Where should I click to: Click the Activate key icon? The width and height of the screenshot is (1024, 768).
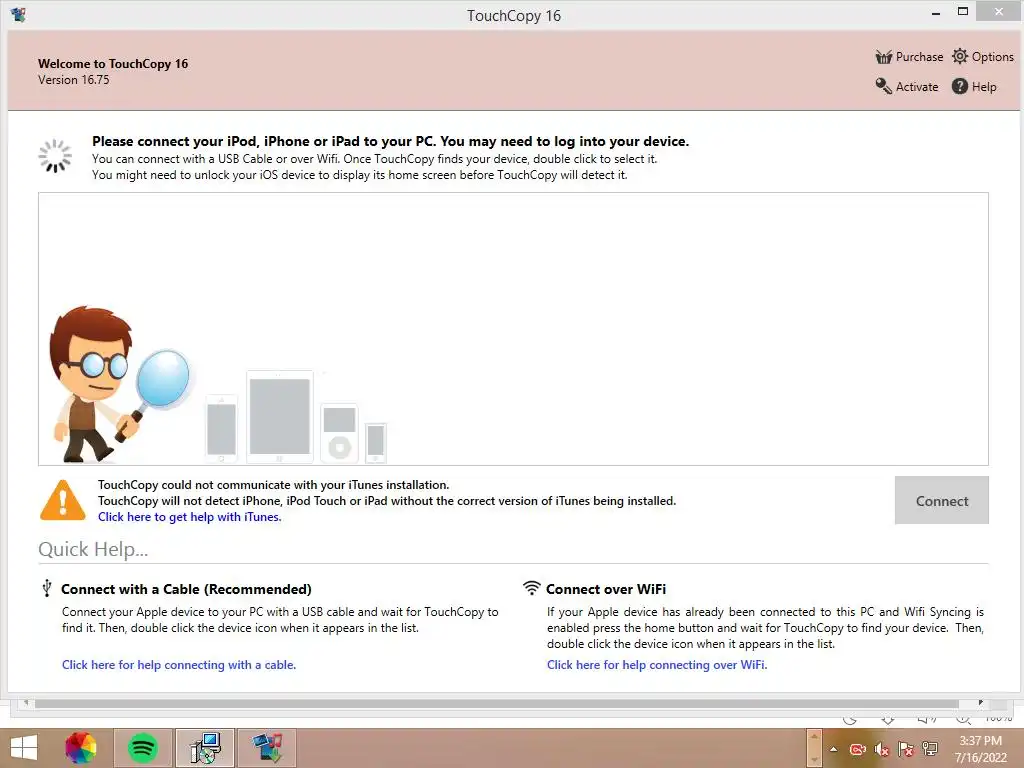(884, 86)
